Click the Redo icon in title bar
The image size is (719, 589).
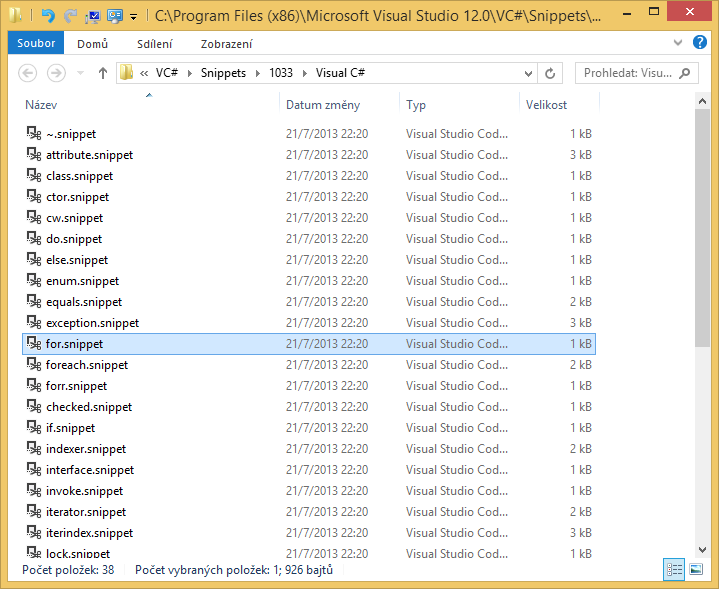pos(70,16)
